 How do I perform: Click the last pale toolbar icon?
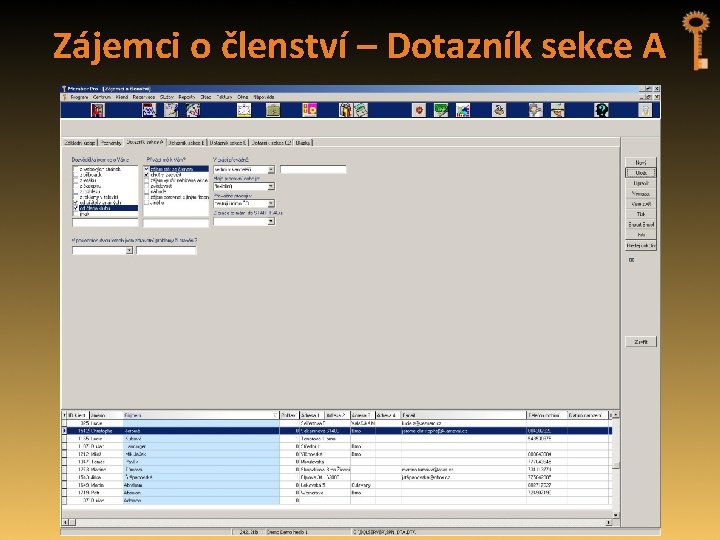(645, 110)
